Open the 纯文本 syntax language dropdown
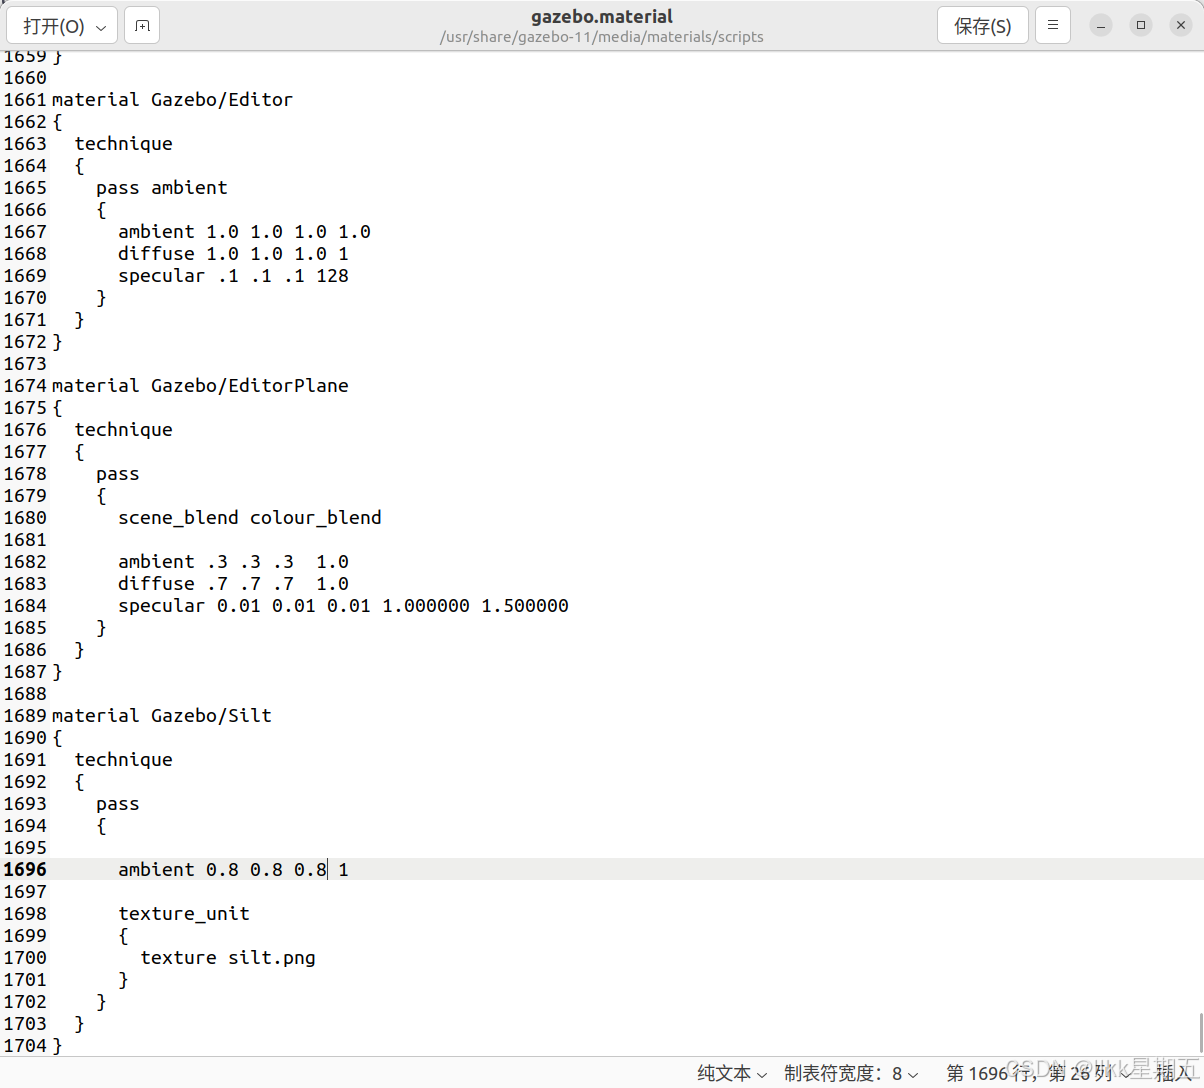Image resolution: width=1204 pixels, height=1088 pixels. click(x=732, y=1073)
